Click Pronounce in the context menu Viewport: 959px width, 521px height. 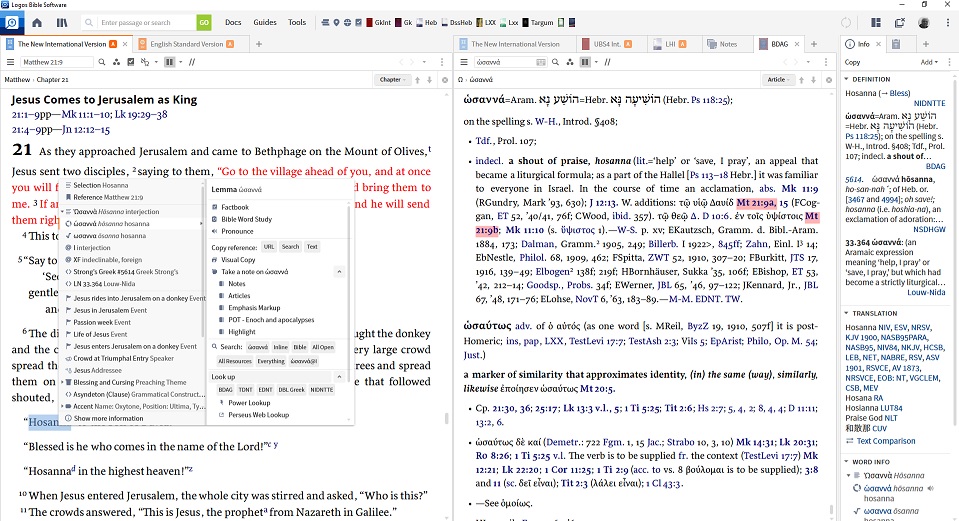point(237,231)
